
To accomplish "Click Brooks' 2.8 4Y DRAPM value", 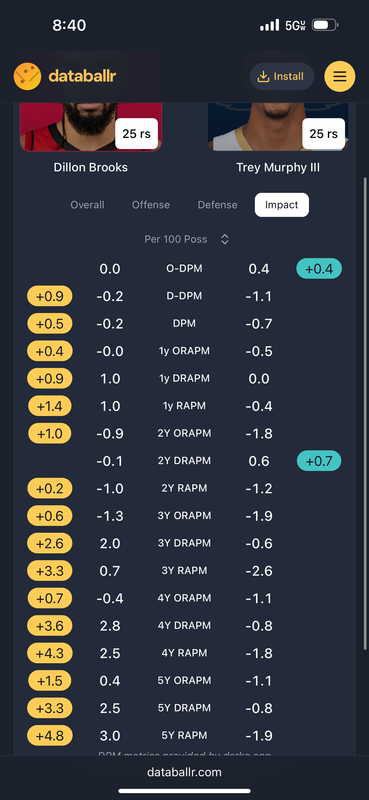I will pyautogui.click(x=110, y=626).
